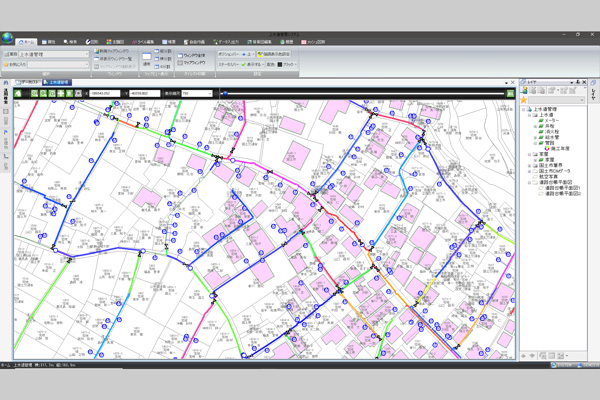Click the 強調表示色設定 button
This screenshot has width=600, height=400.
[x=274, y=54]
